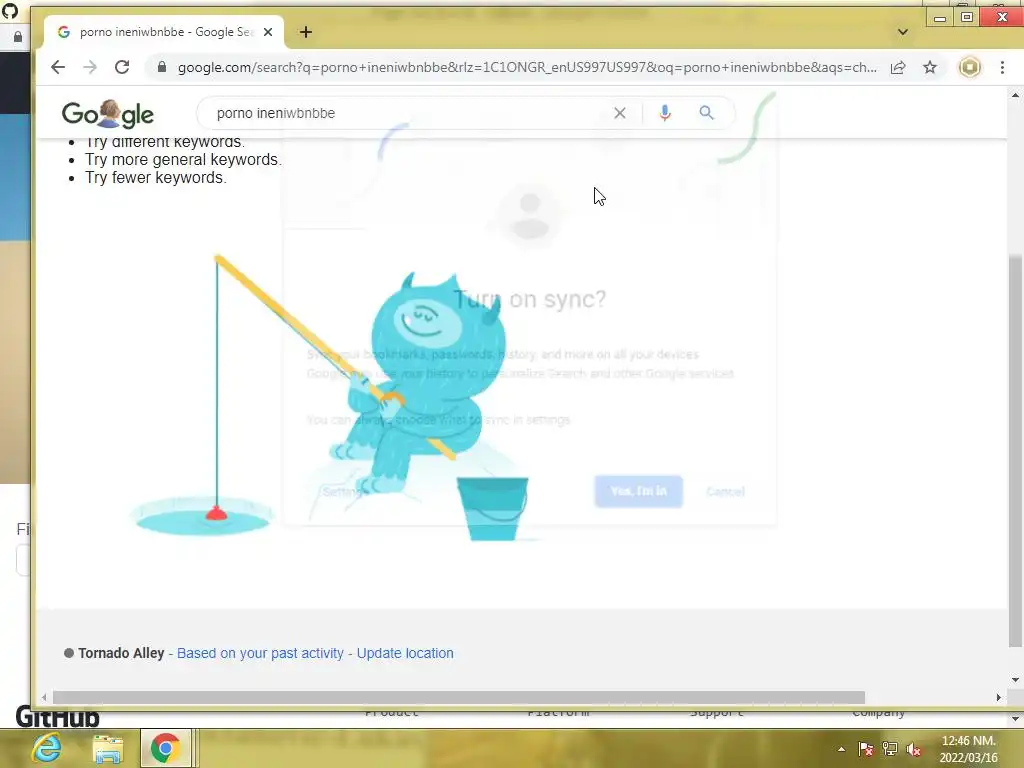1024x768 pixels.
Task: Bookmark this page with the star
Action: click(x=930, y=67)
